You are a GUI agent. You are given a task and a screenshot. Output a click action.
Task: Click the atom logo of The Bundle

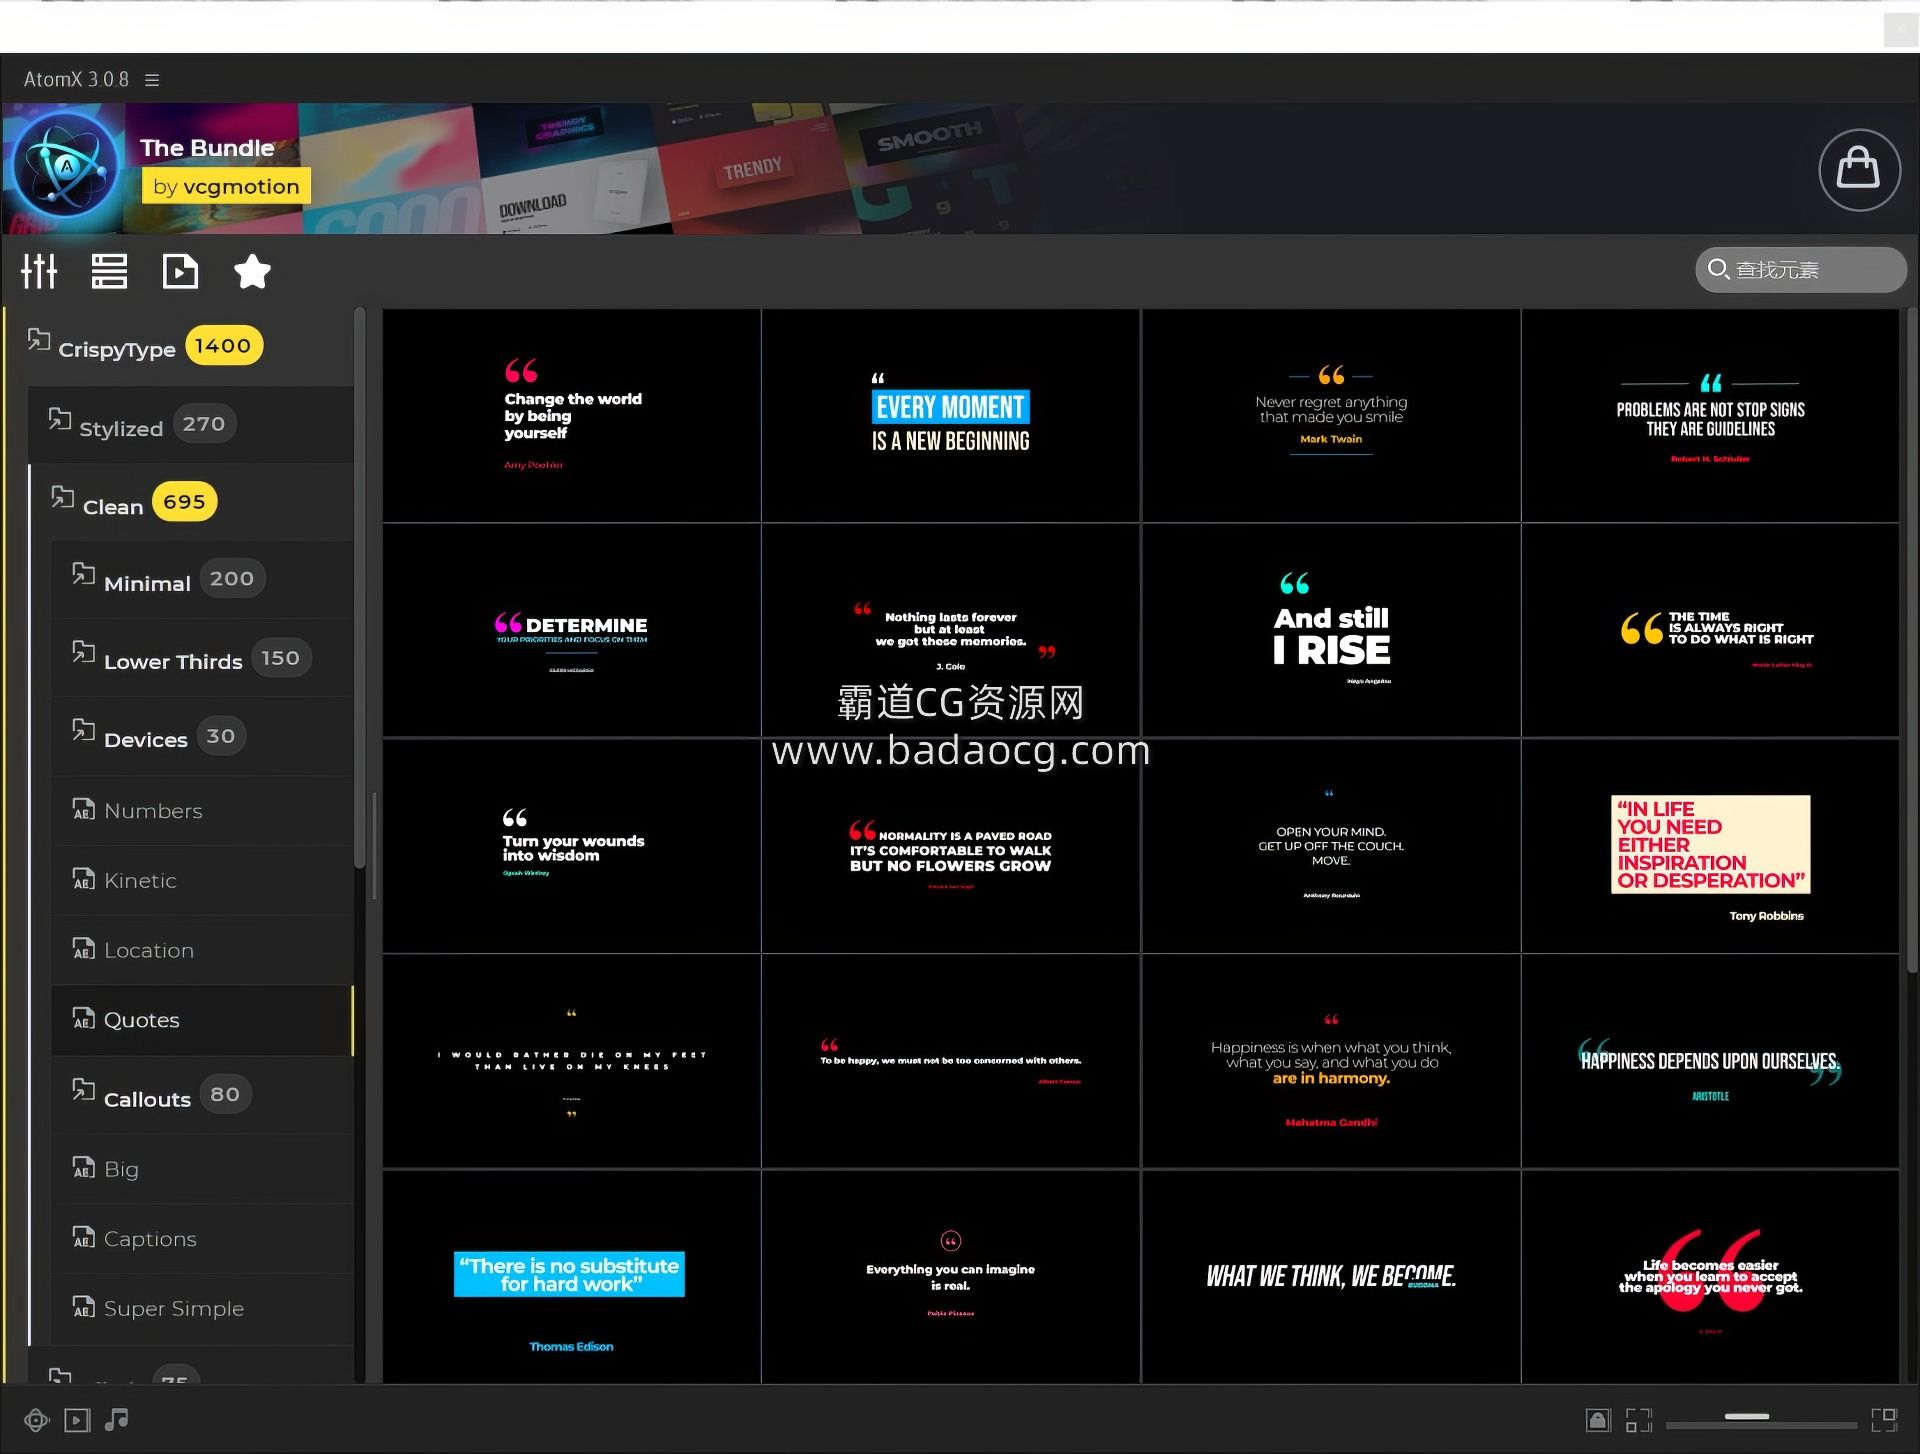(66, 167)
